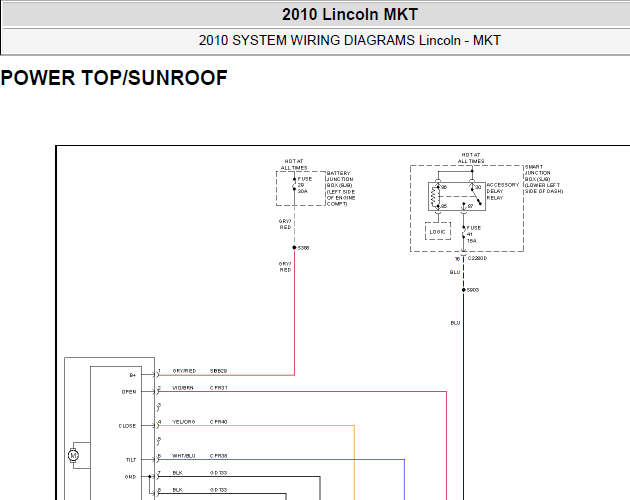
Task: Select splice point S388 dot
Action: tap(294, 248)
